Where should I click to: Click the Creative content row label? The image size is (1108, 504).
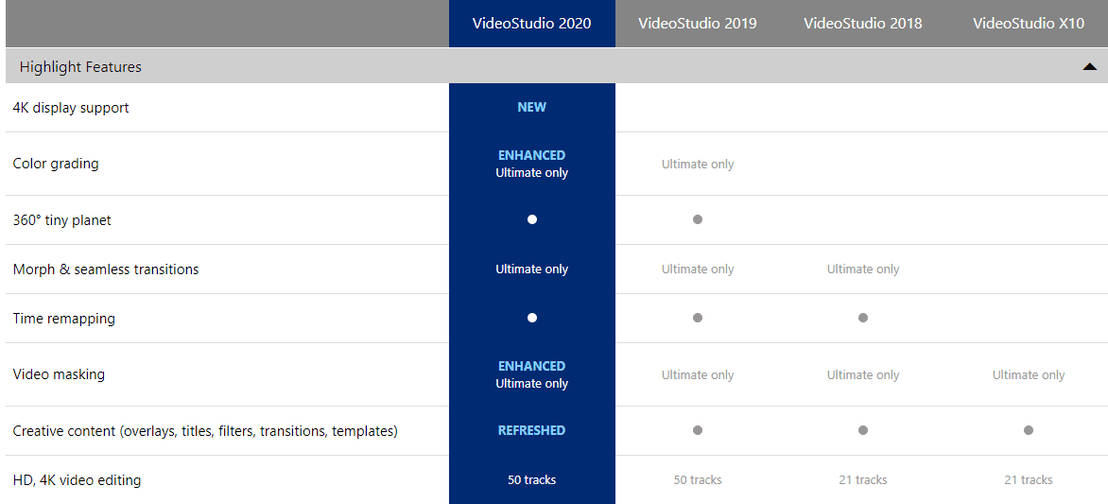pyautogui.click(x=205, y=430)
